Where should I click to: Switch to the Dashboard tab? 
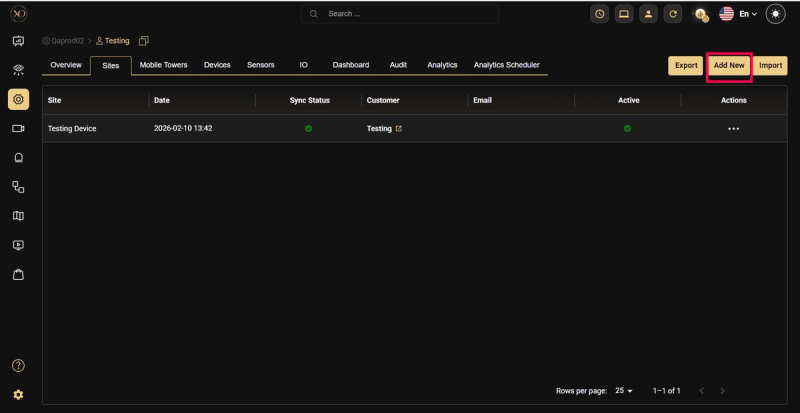tap(351, 65)
